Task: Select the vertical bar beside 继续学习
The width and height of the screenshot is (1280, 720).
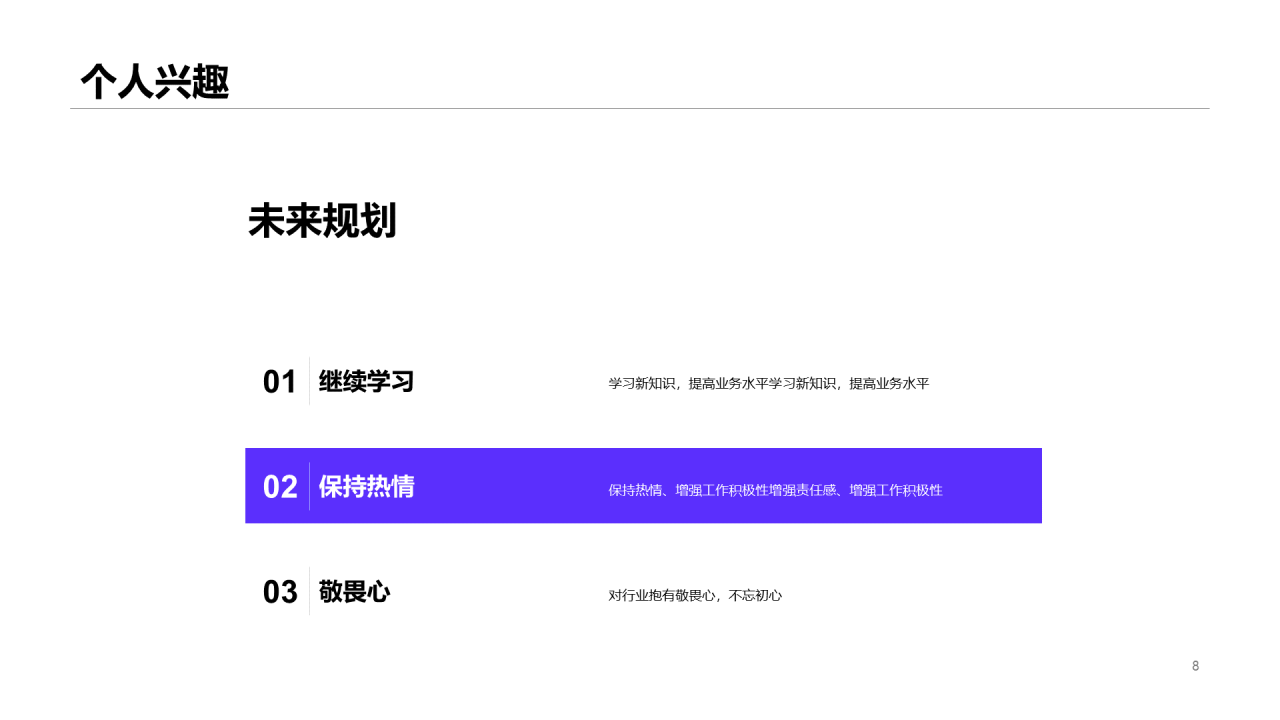Action: 307,381
